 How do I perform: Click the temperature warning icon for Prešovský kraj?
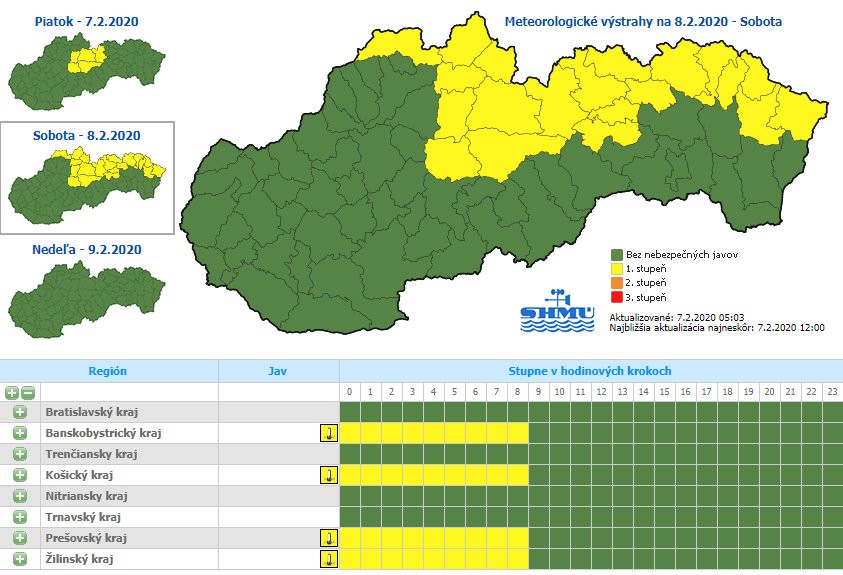click(328, 538)
